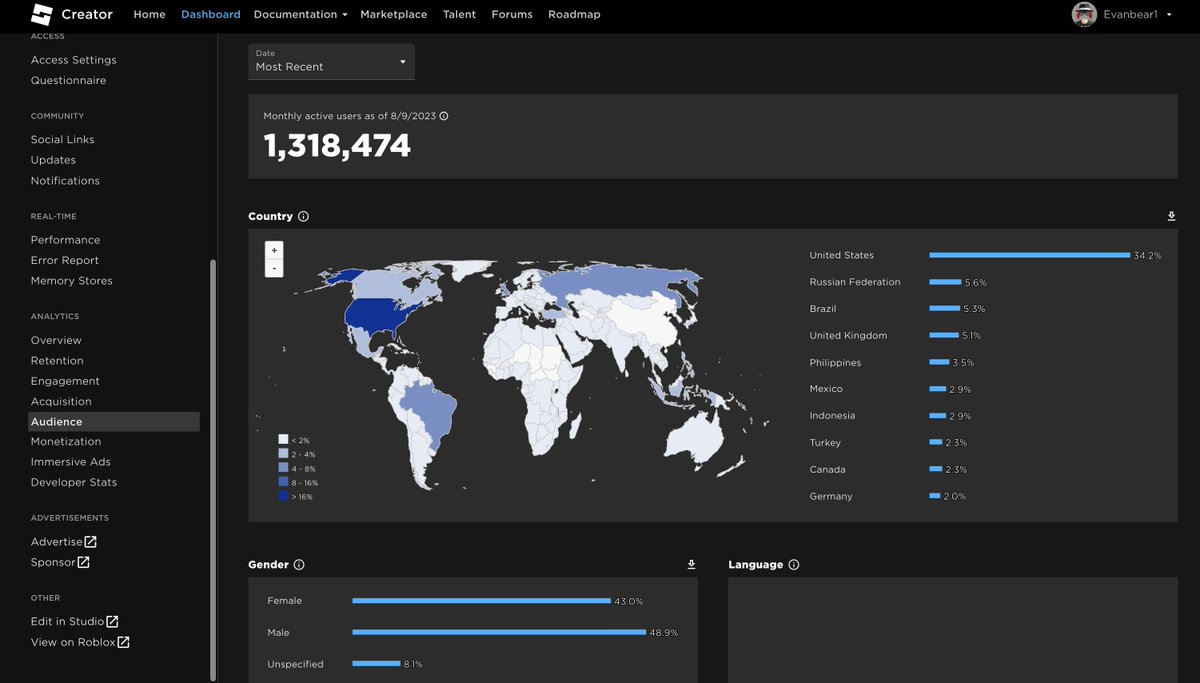Click the Male 48.9% bar
The height and width of the screenshot is (683, 1200).
pyautogui.click(x=499, y=632)
